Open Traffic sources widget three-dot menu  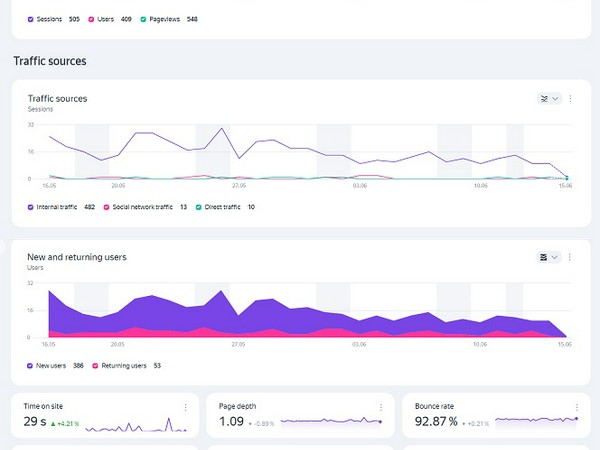(x=570, y=99)
